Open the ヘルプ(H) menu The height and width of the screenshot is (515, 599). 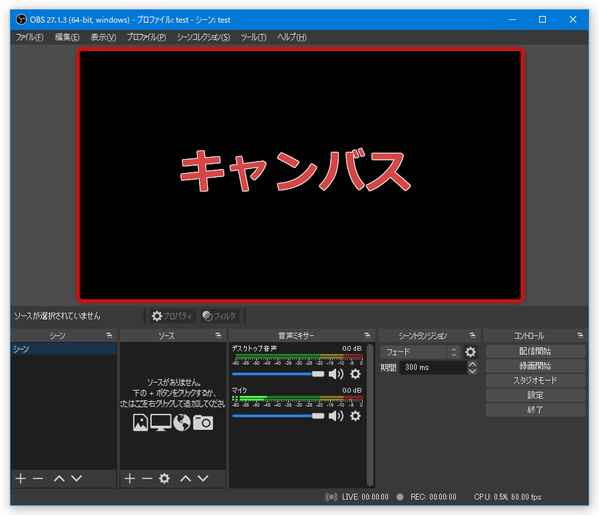(x=292, y=37)
